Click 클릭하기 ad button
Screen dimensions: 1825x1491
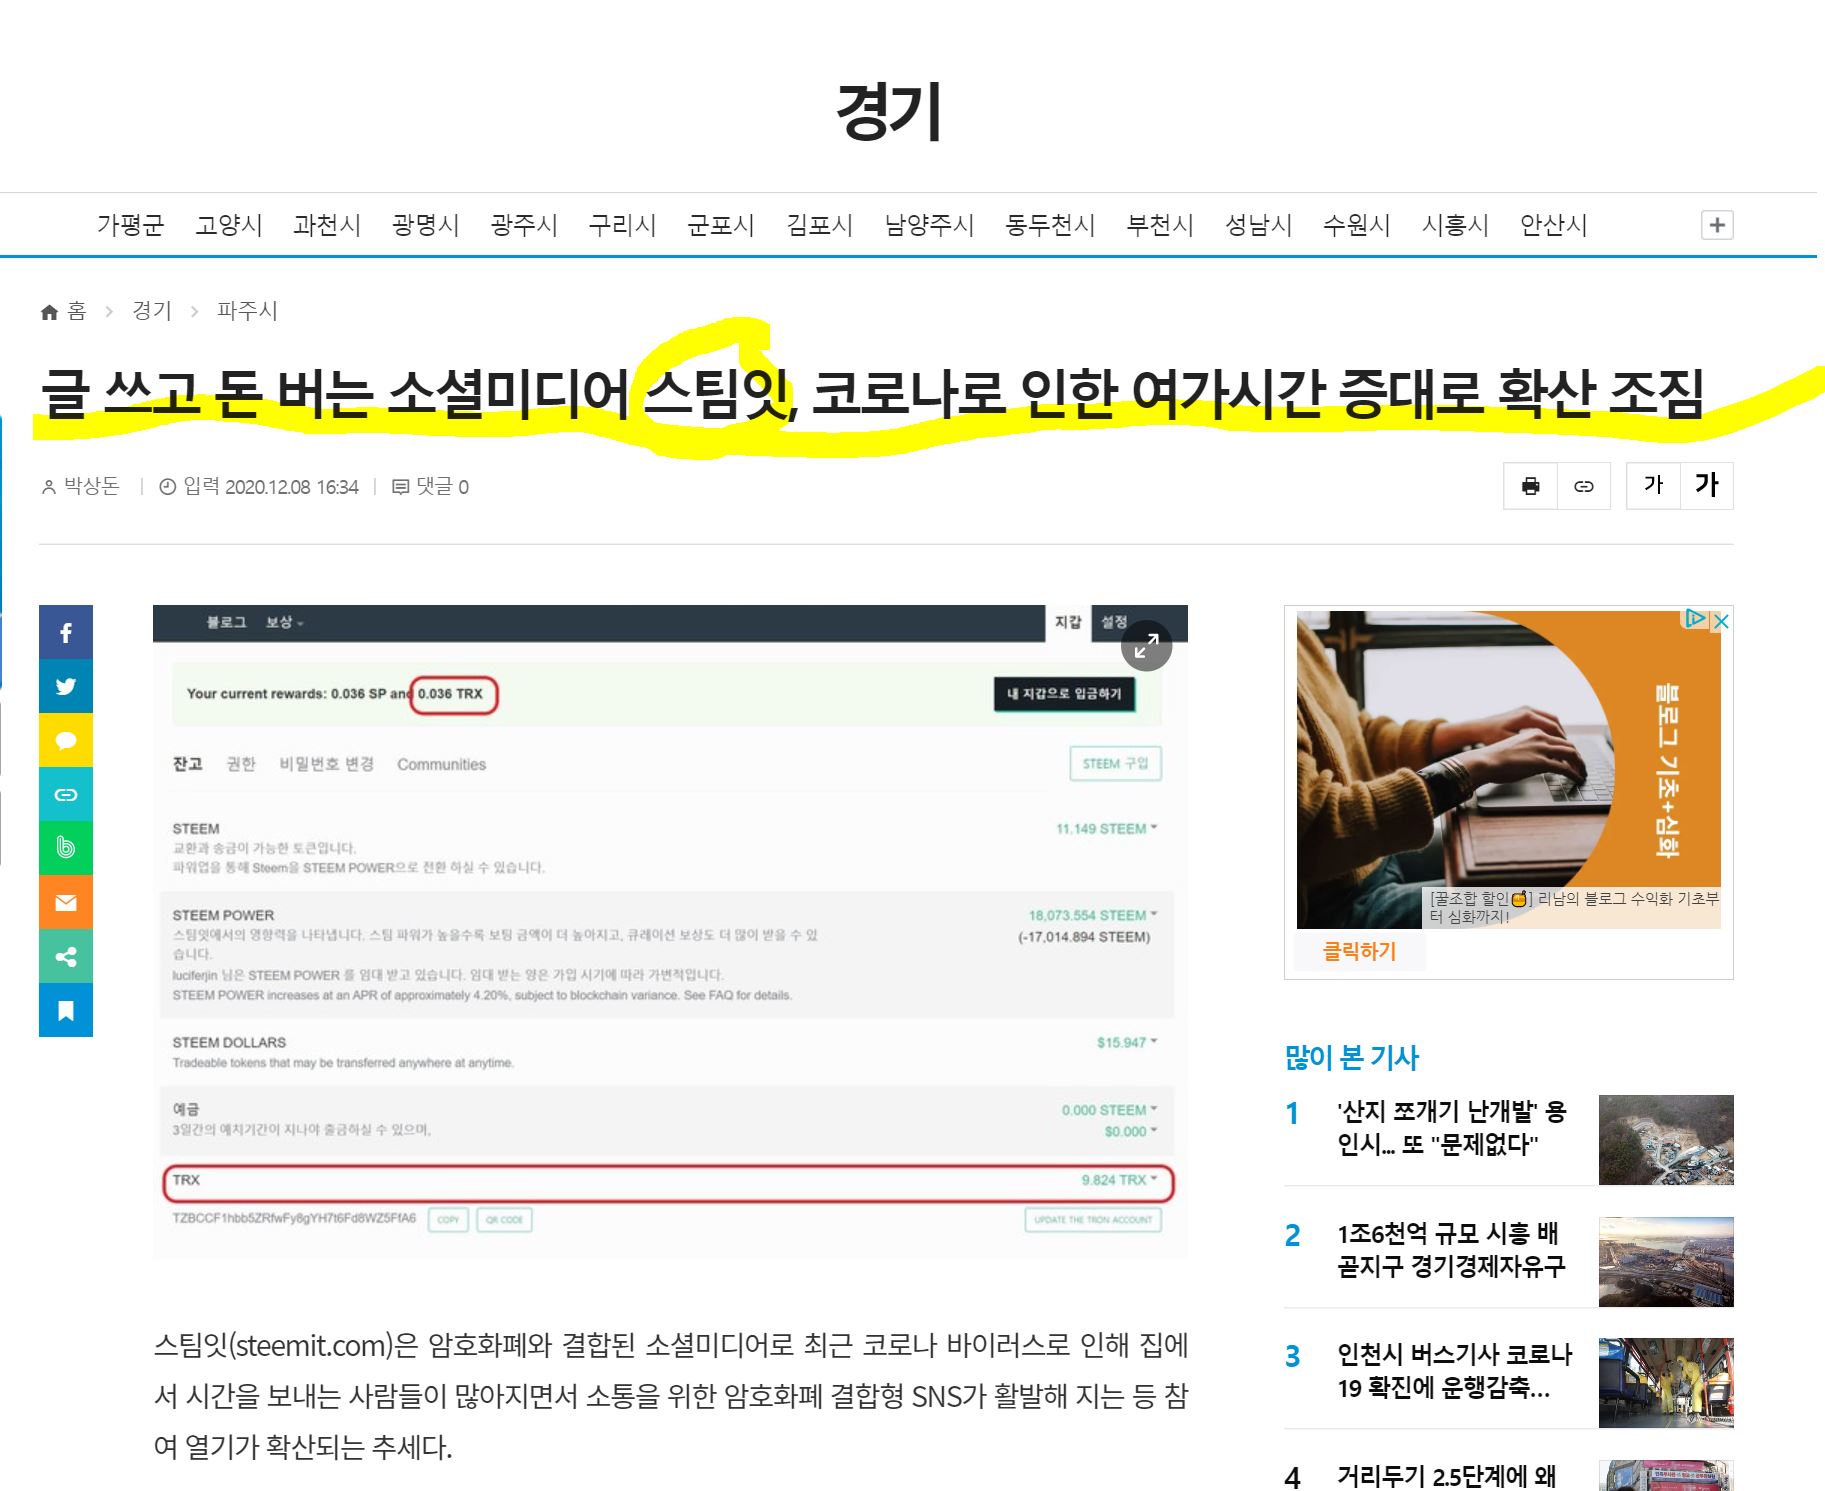(x=1360, y=951)
